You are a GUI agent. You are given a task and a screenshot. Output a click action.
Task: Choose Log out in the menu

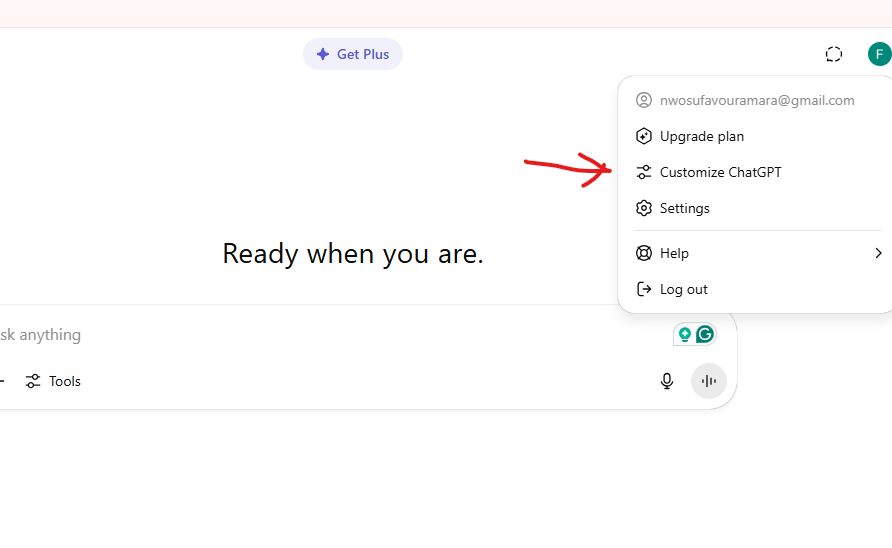tap(757, 289)
